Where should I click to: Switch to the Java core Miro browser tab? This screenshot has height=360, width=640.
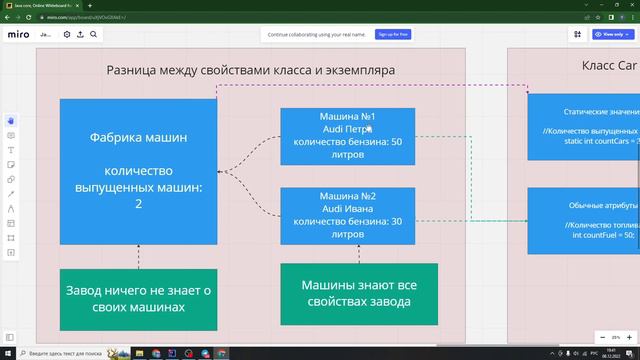(42, 6)
